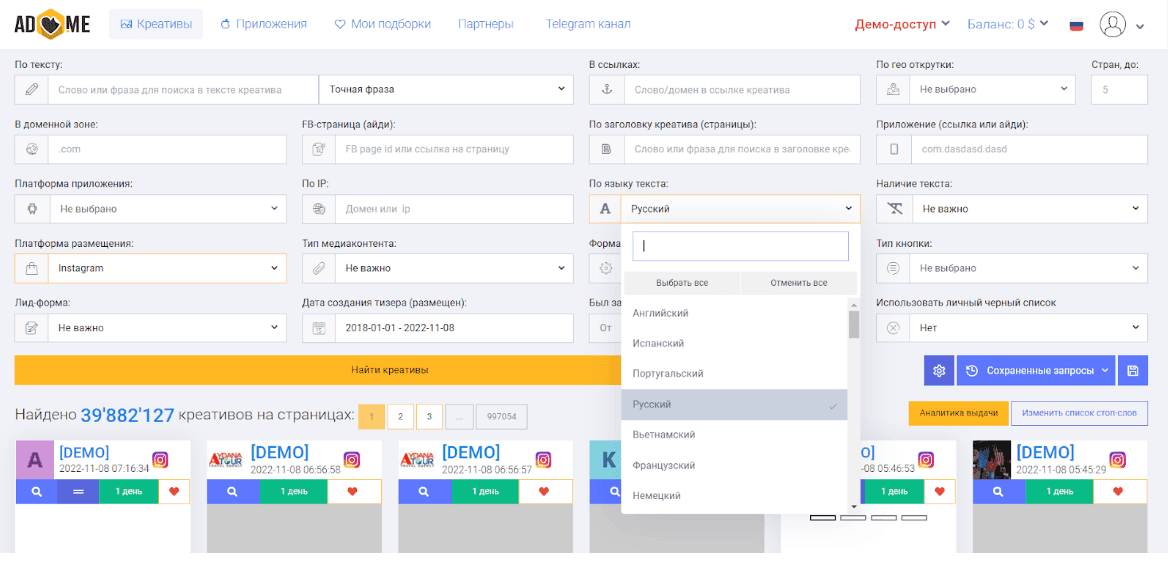The width and height of the screenshot is (1168, 562).
Task: Expand the Точная фраза match dropdown
Action: point(446,89)
